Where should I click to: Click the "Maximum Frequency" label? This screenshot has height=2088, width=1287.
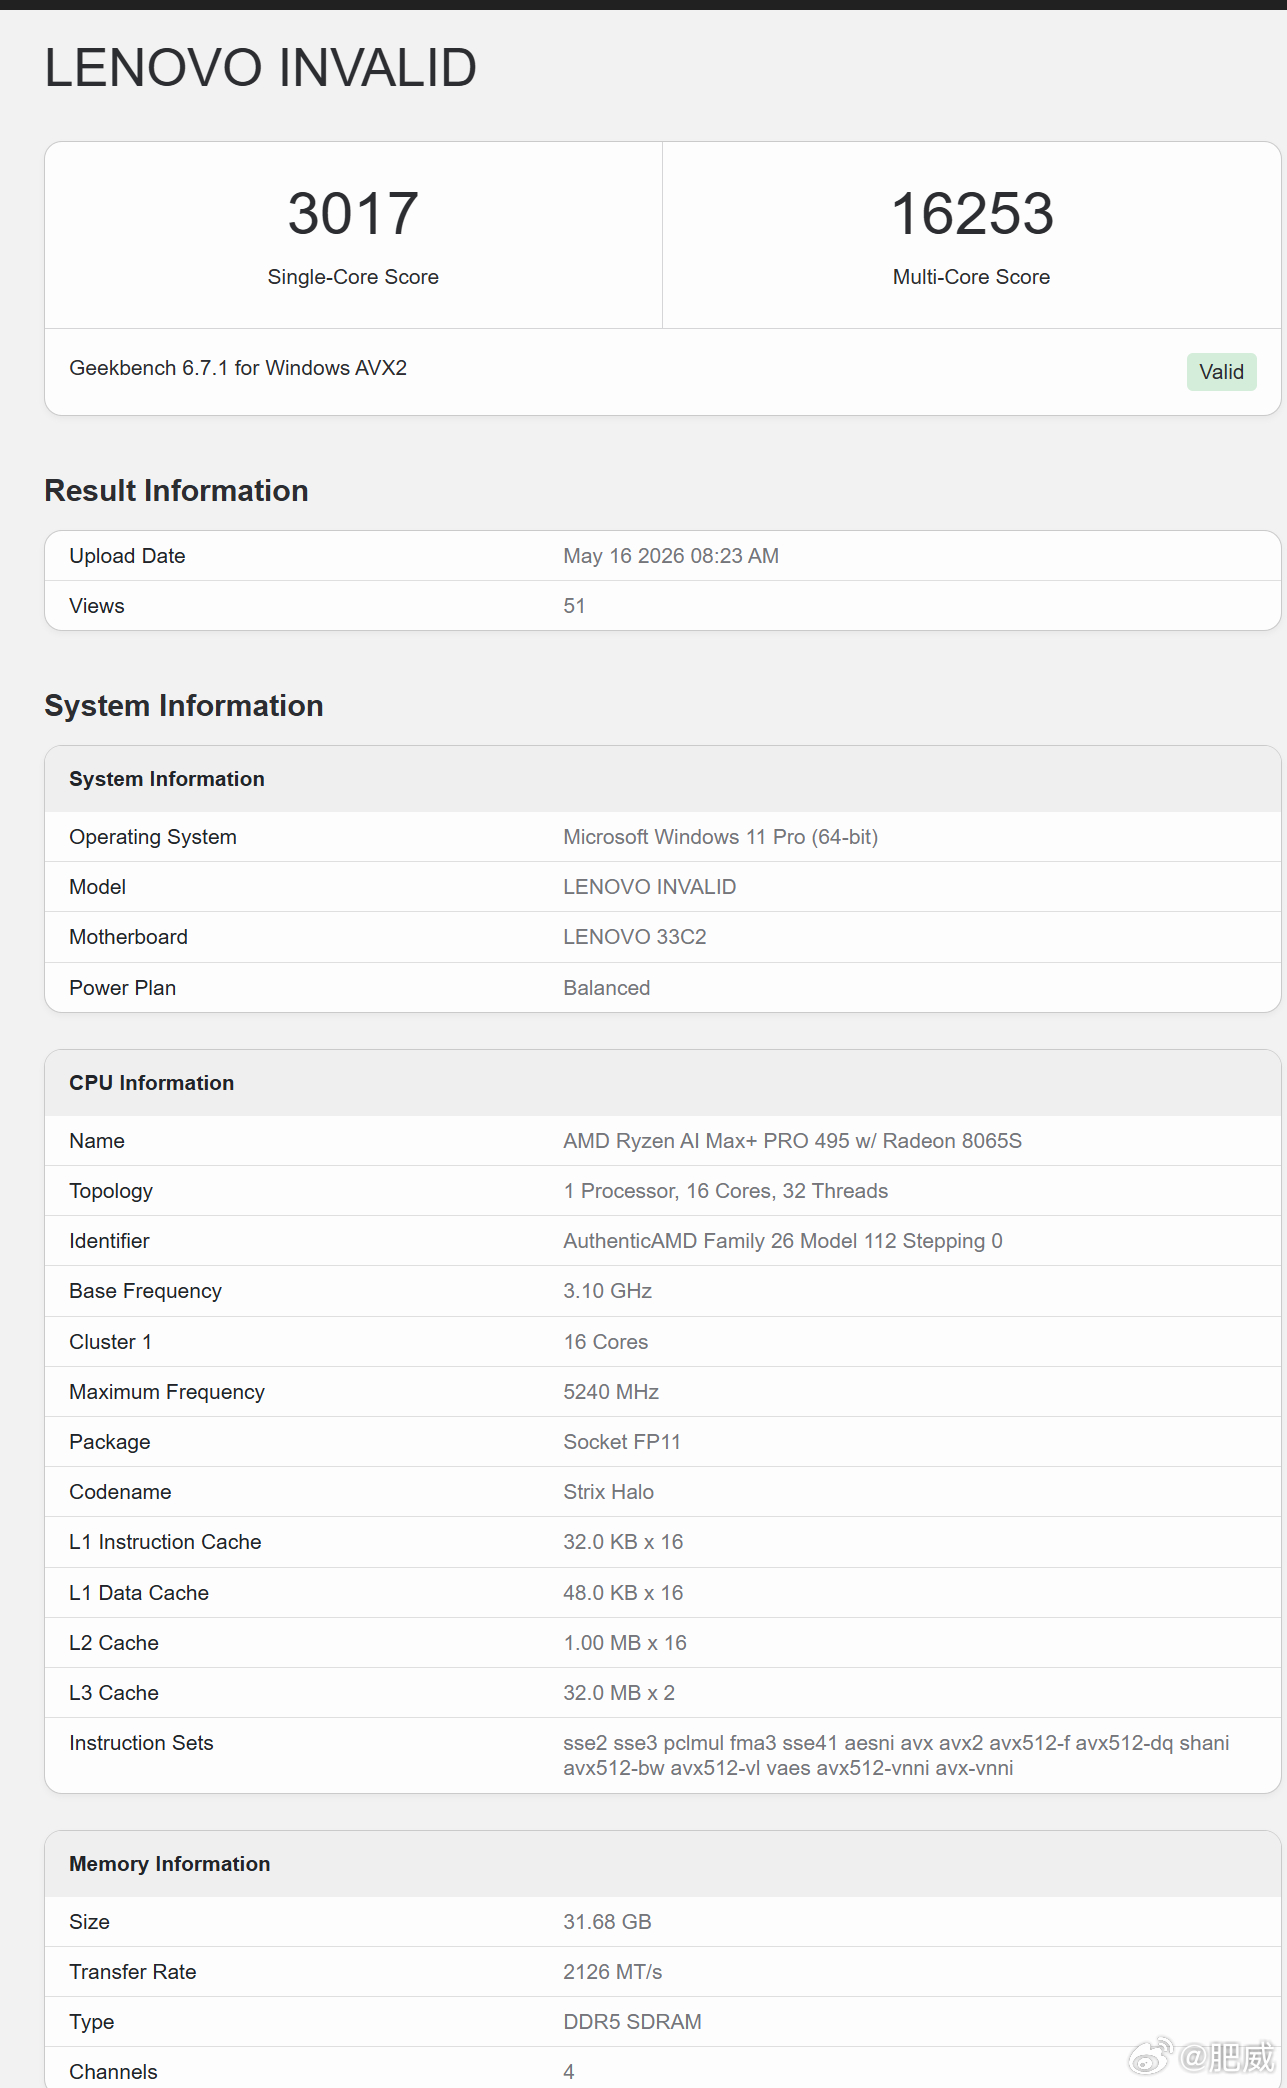click(x=167, y=1392)
